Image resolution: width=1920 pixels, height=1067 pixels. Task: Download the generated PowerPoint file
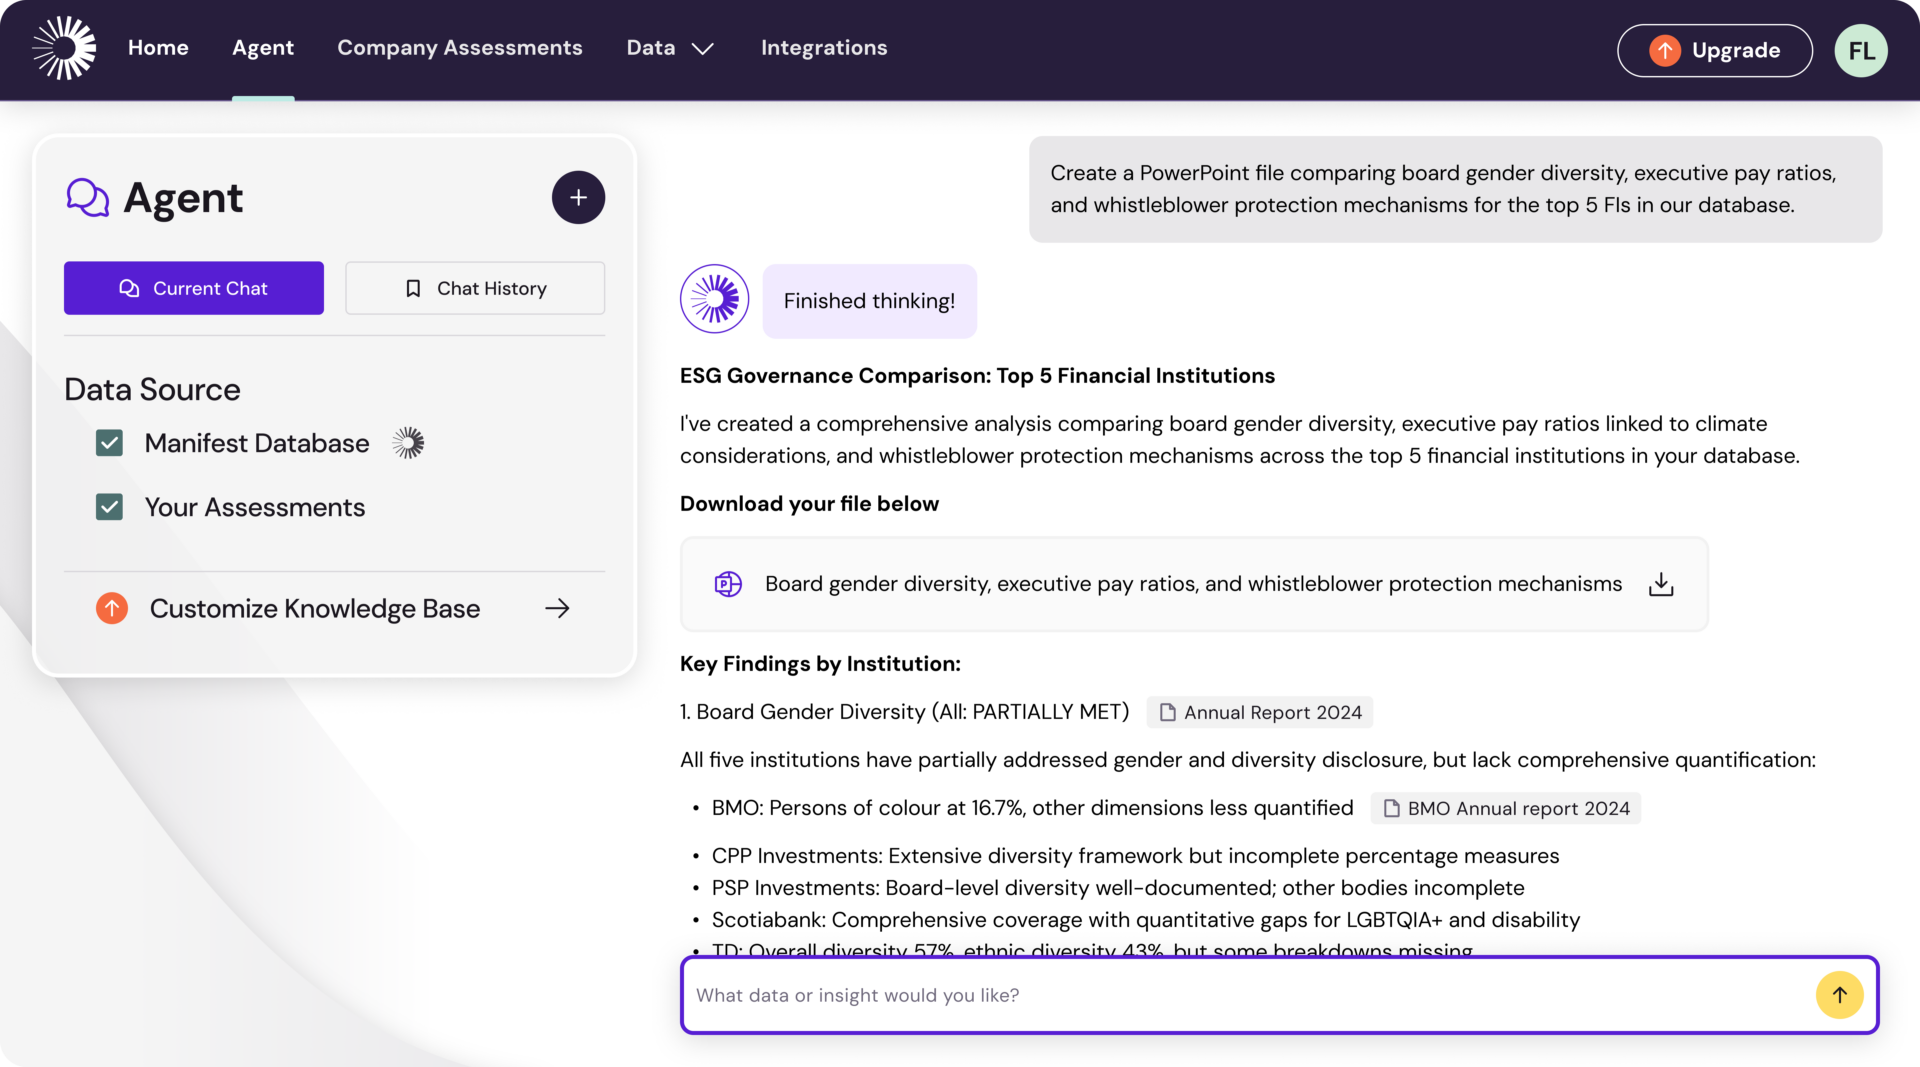[x=1660, y=584]
